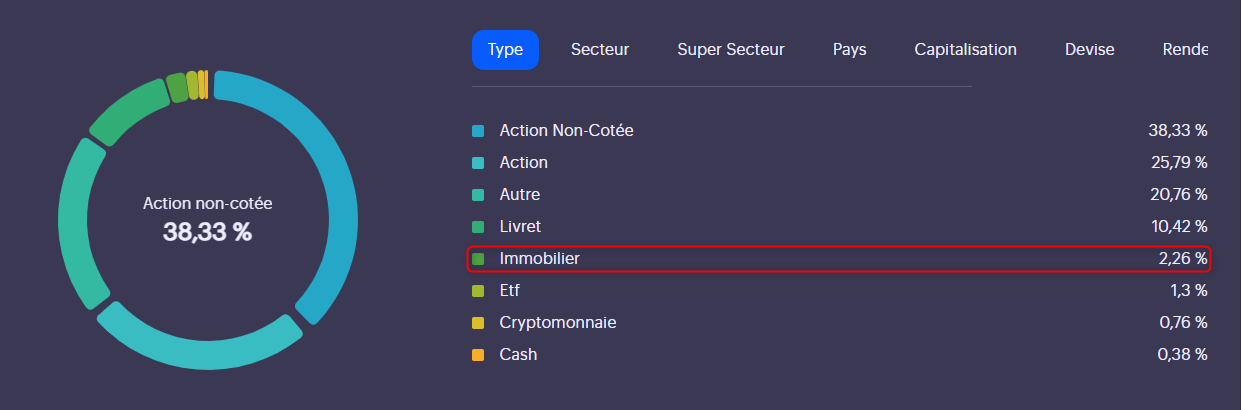Select the Autre legend row

click(x=839, y=195)
